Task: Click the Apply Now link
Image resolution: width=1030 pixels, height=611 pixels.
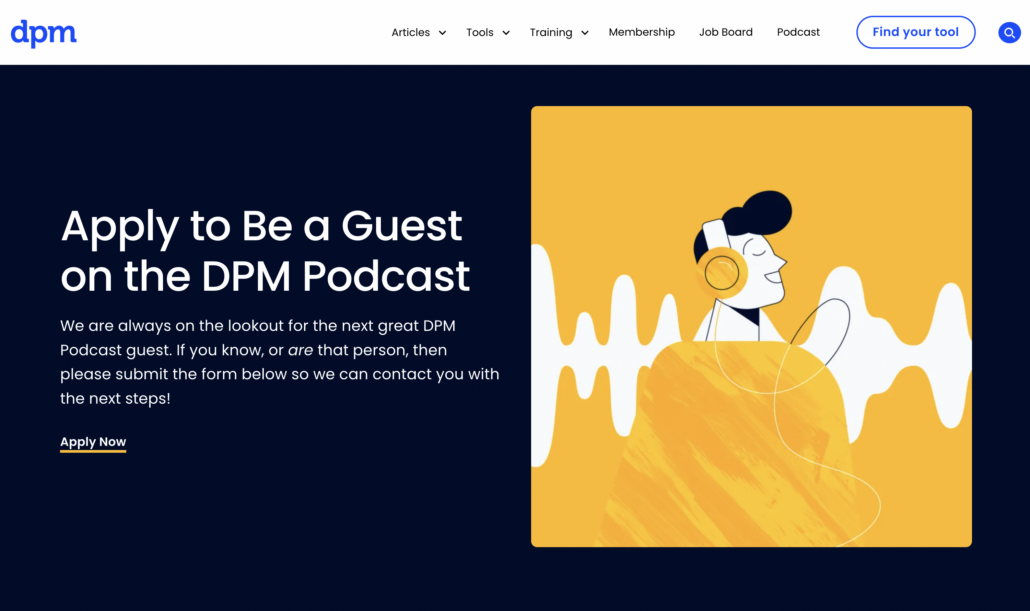Action: (93, 442)
